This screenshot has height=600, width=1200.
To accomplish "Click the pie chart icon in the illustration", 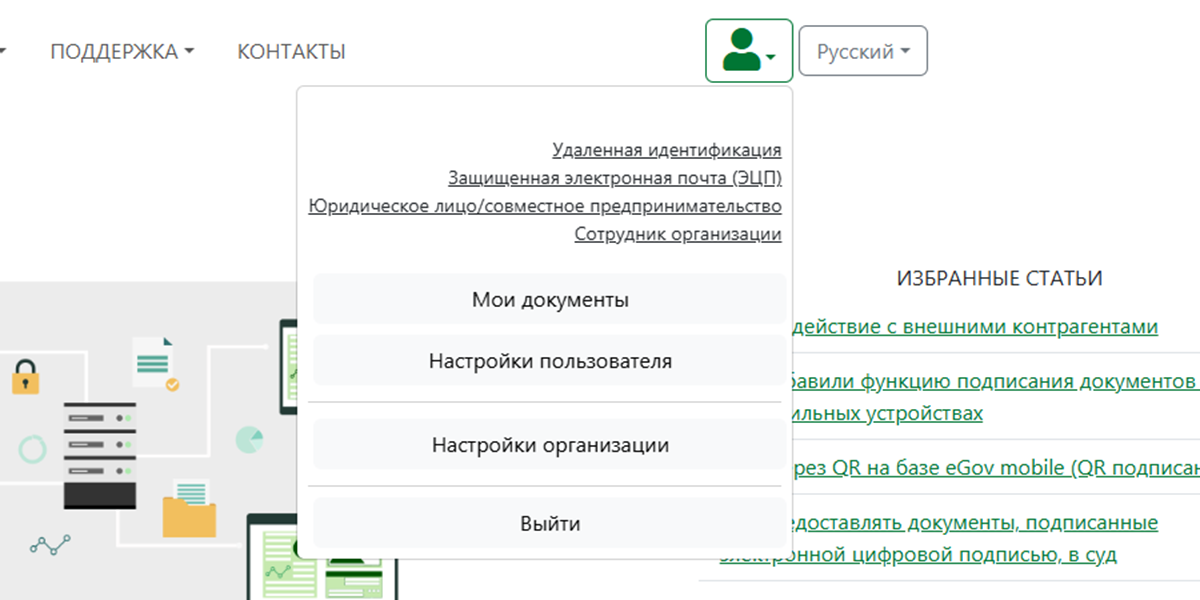I will click(x=249, y=439).
